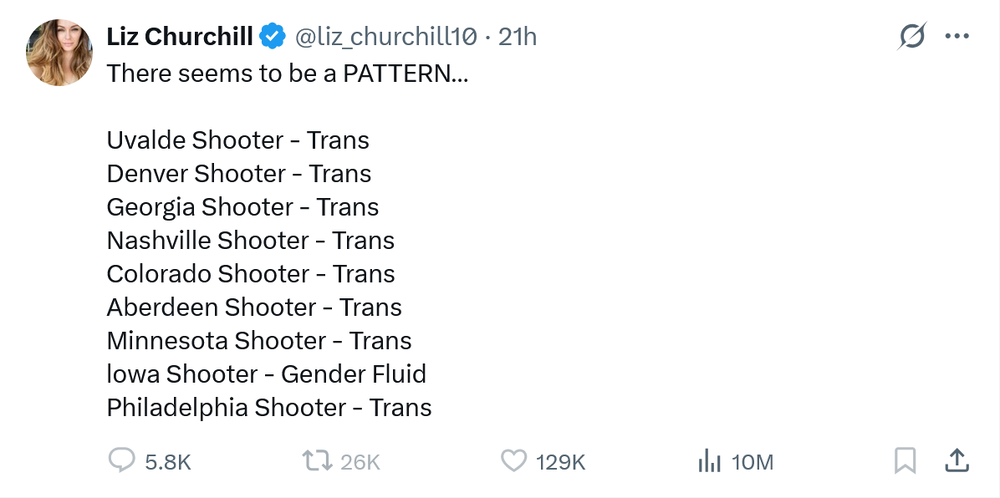This screenshot has width=1000, height=498.
Task: Click the 5.8K replies count
Action: point(168,462)
